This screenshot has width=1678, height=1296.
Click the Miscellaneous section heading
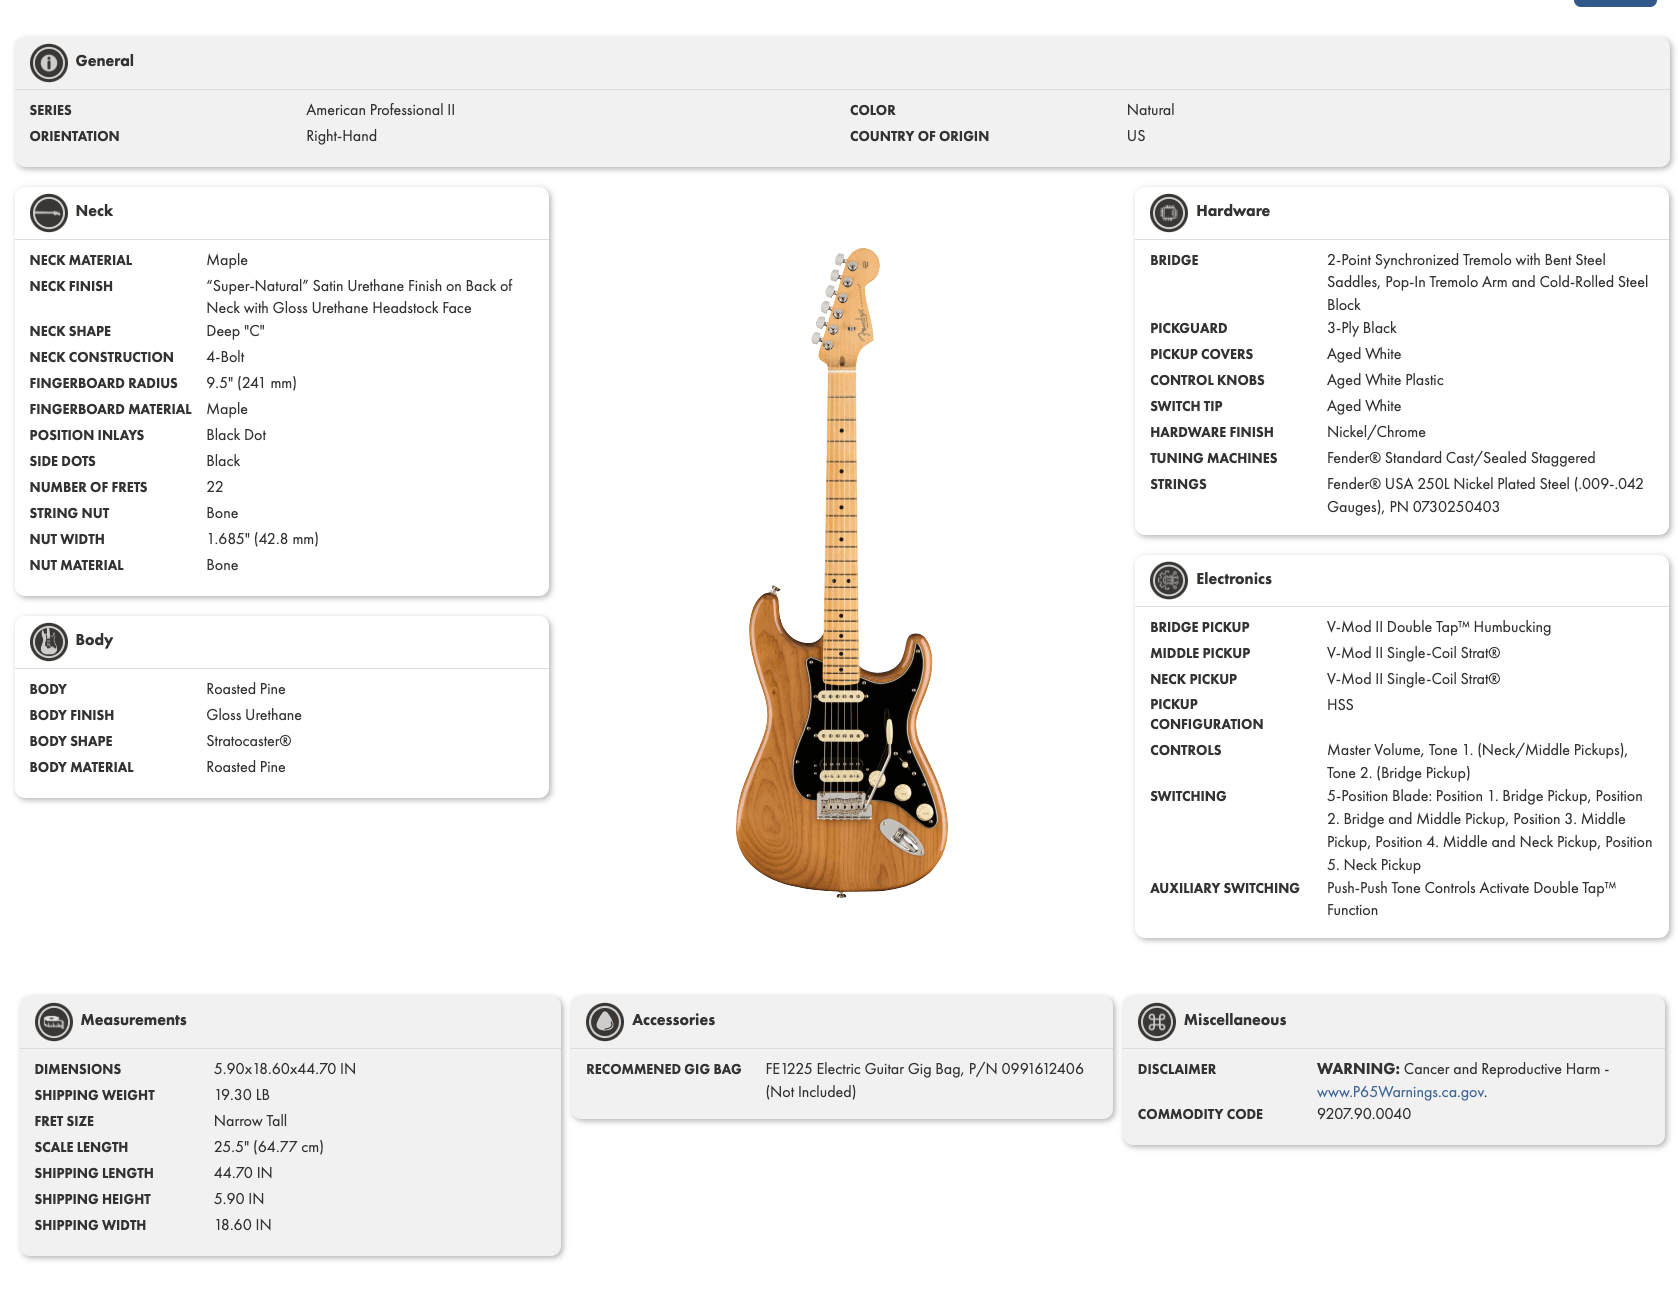click(1234, 1020)
